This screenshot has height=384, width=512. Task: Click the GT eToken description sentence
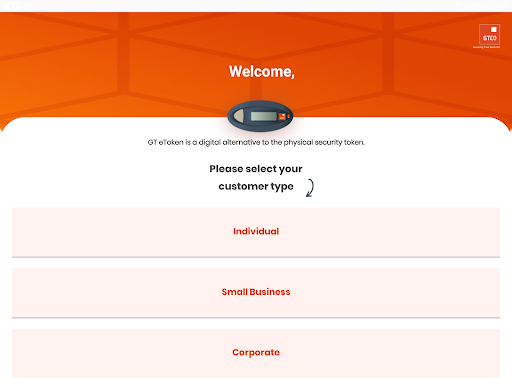click(256, 142)
